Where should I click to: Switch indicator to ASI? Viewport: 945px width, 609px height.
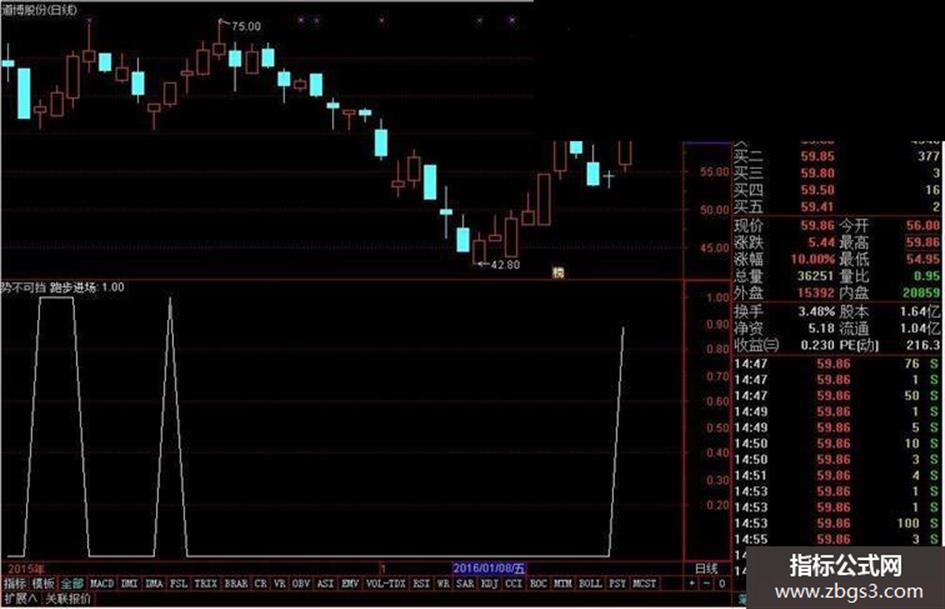325,584
